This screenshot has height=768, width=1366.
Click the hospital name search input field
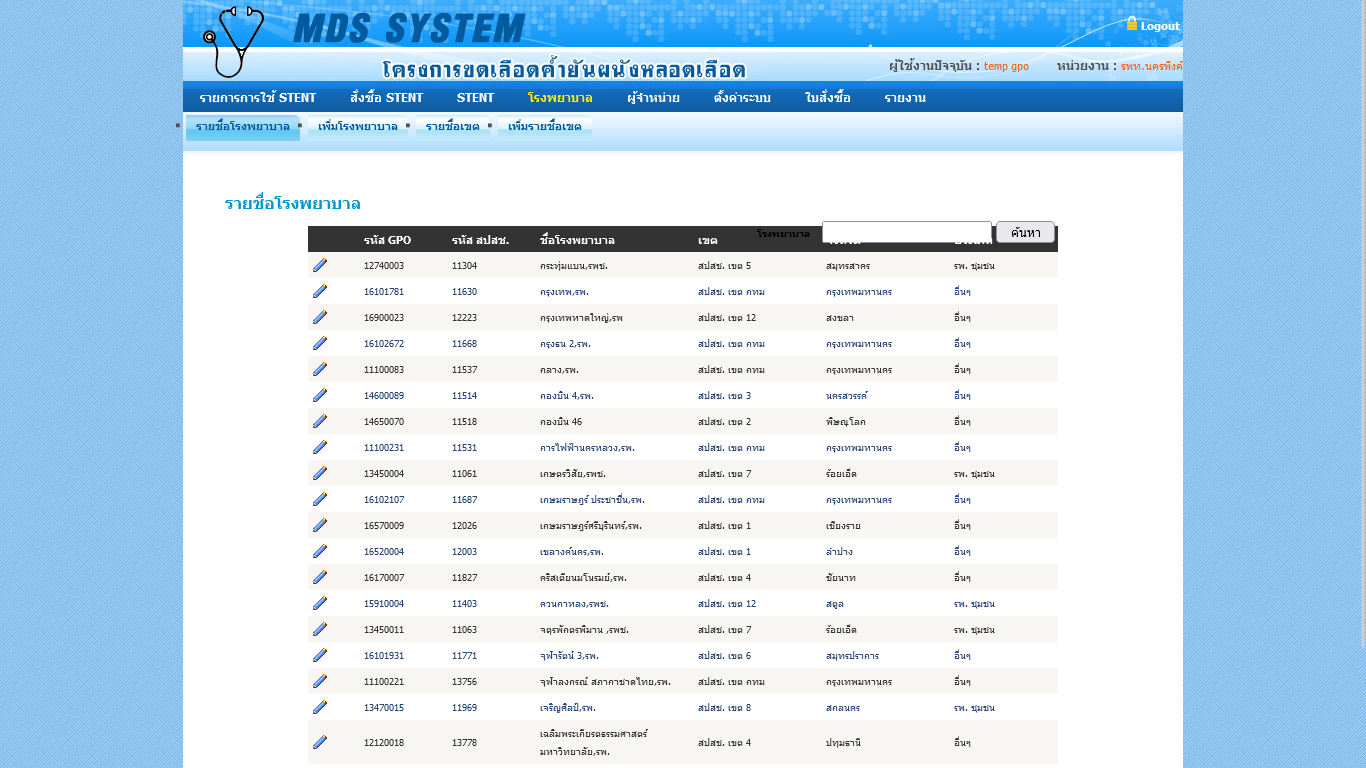pos(906,232)
